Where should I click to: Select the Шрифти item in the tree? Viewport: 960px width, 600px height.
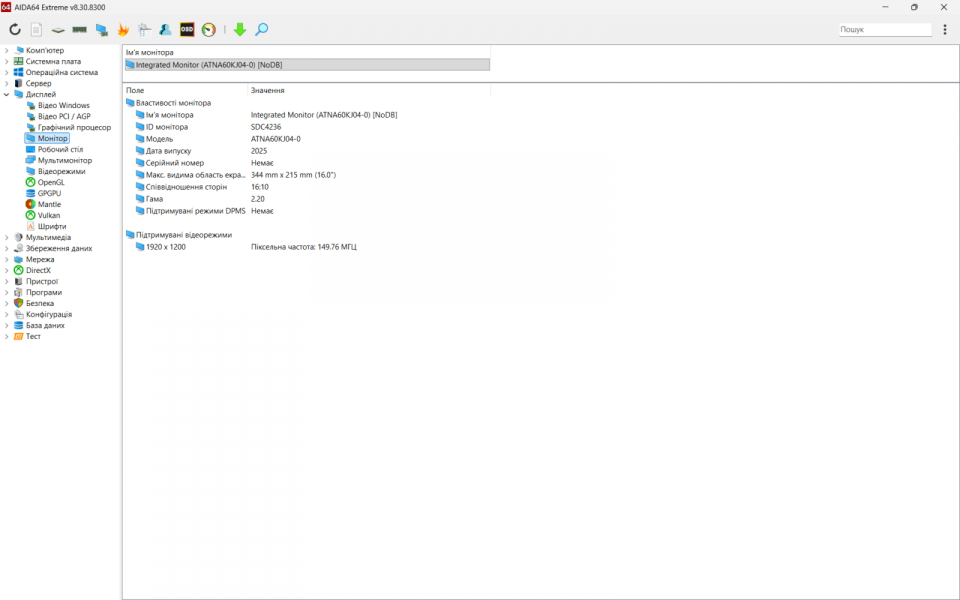[x=51, y=227]
